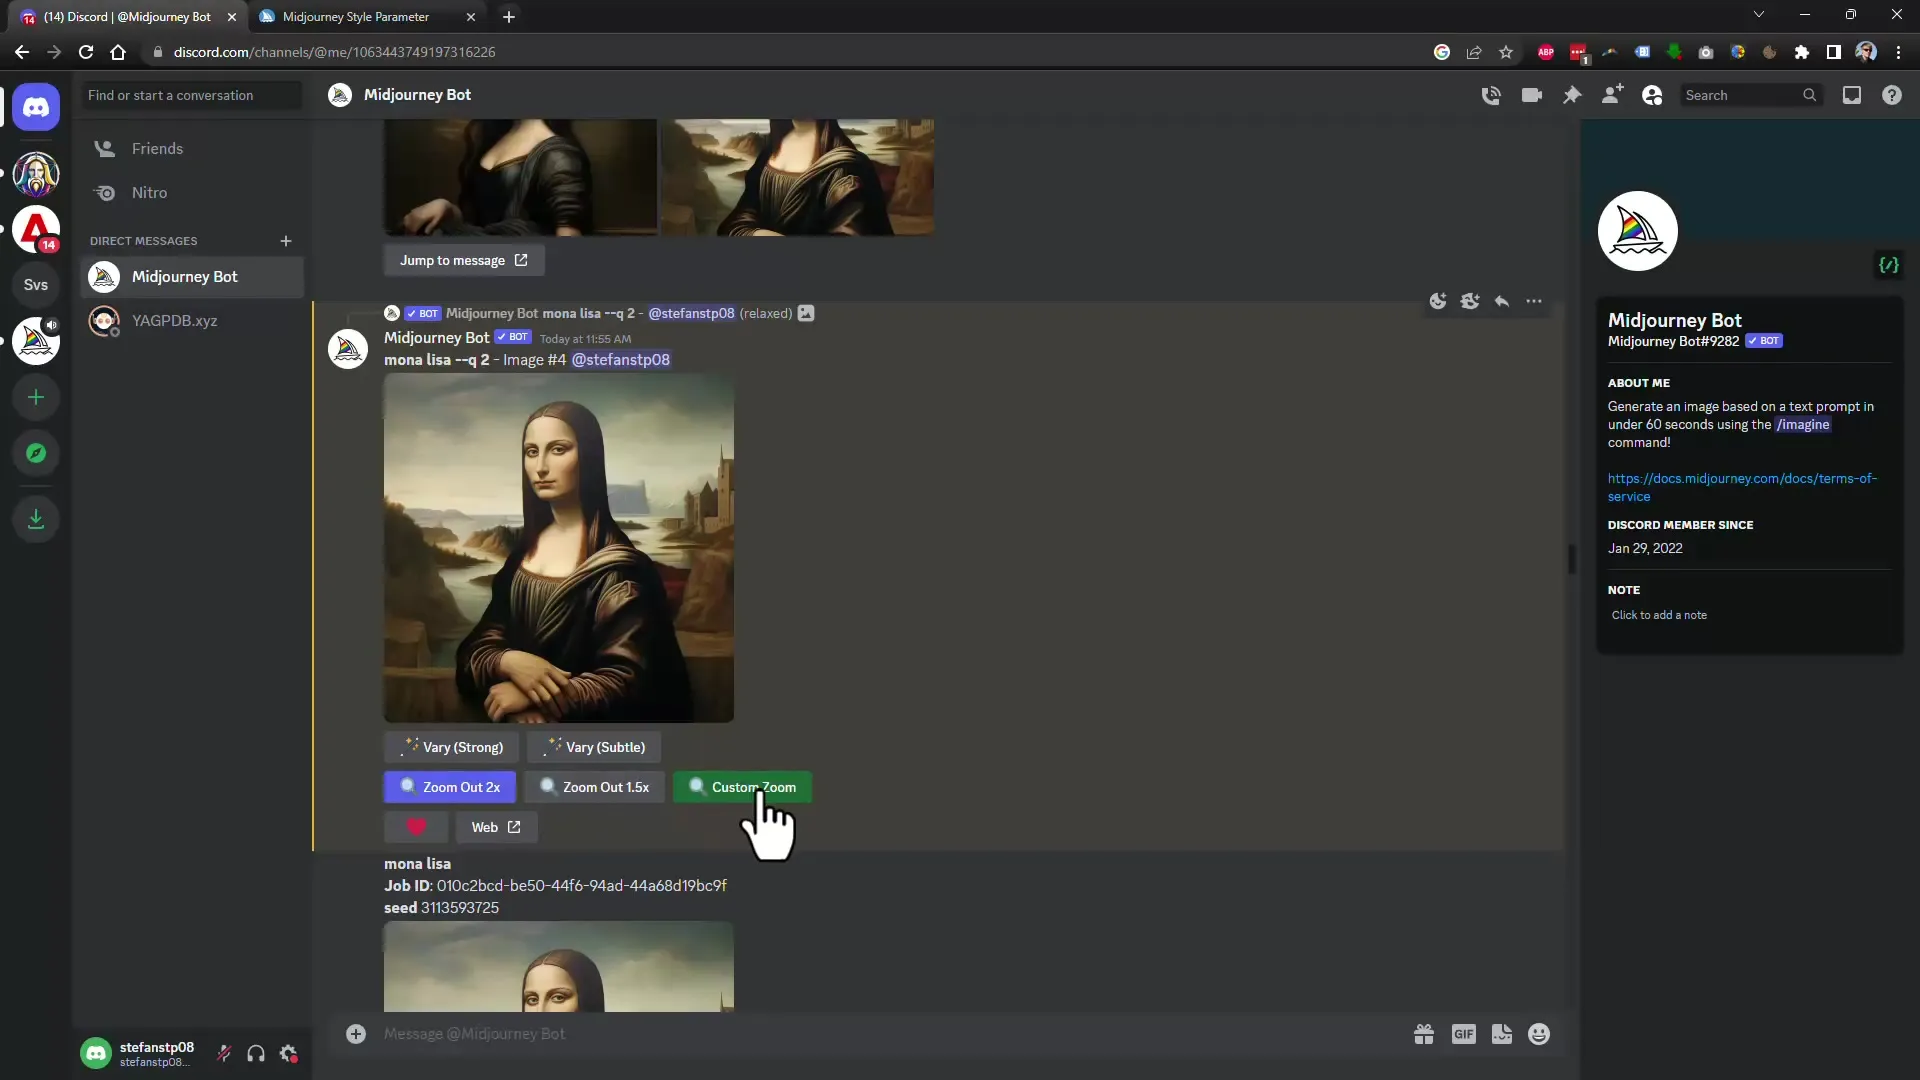Toggle headphones deafen
The height and width of the screenshot is (1080, 1920).
(x=256, y=1053)
